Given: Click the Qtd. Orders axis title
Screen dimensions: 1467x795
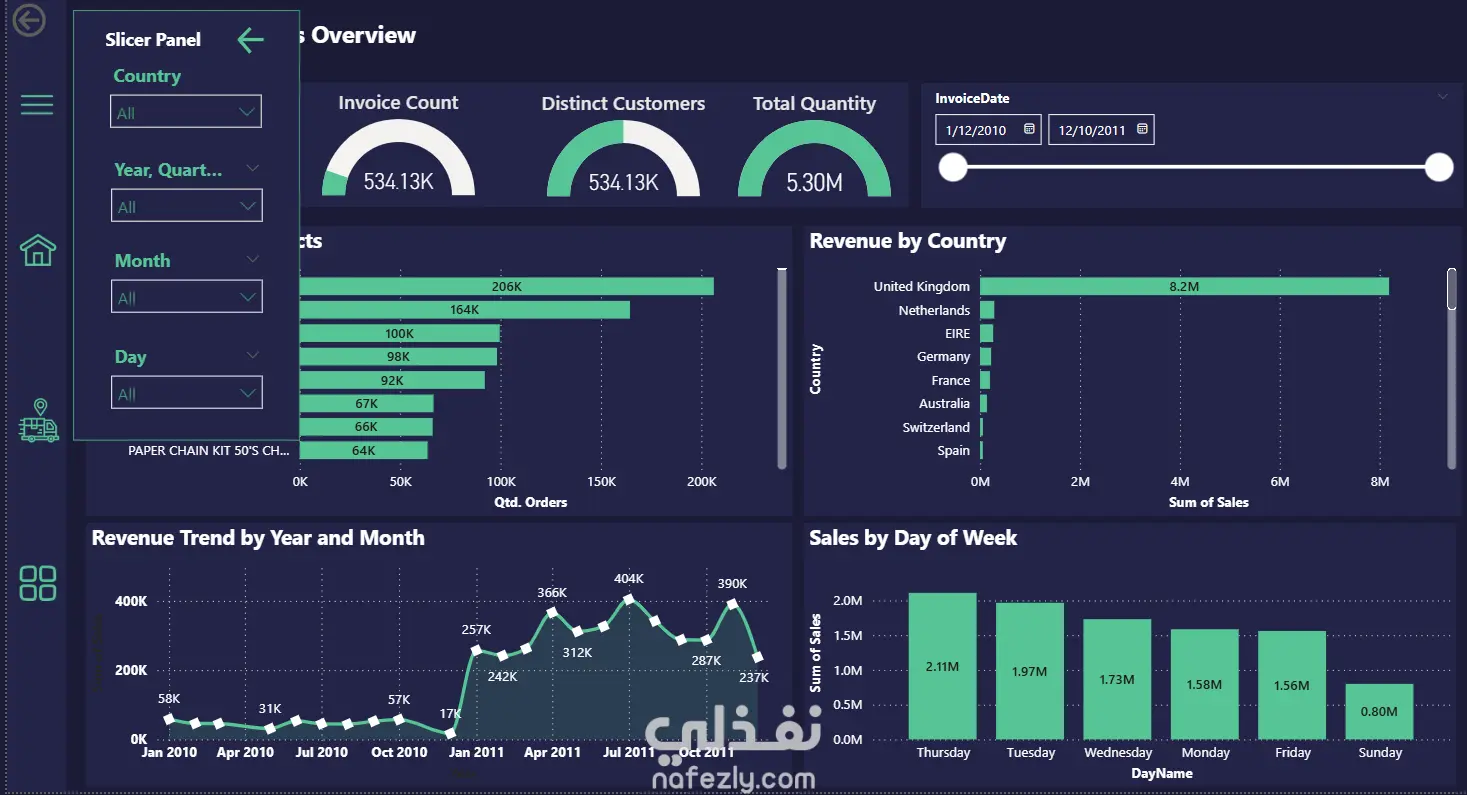Looking at the screenshot, I should pyautogui.click(x=531, y=502).
